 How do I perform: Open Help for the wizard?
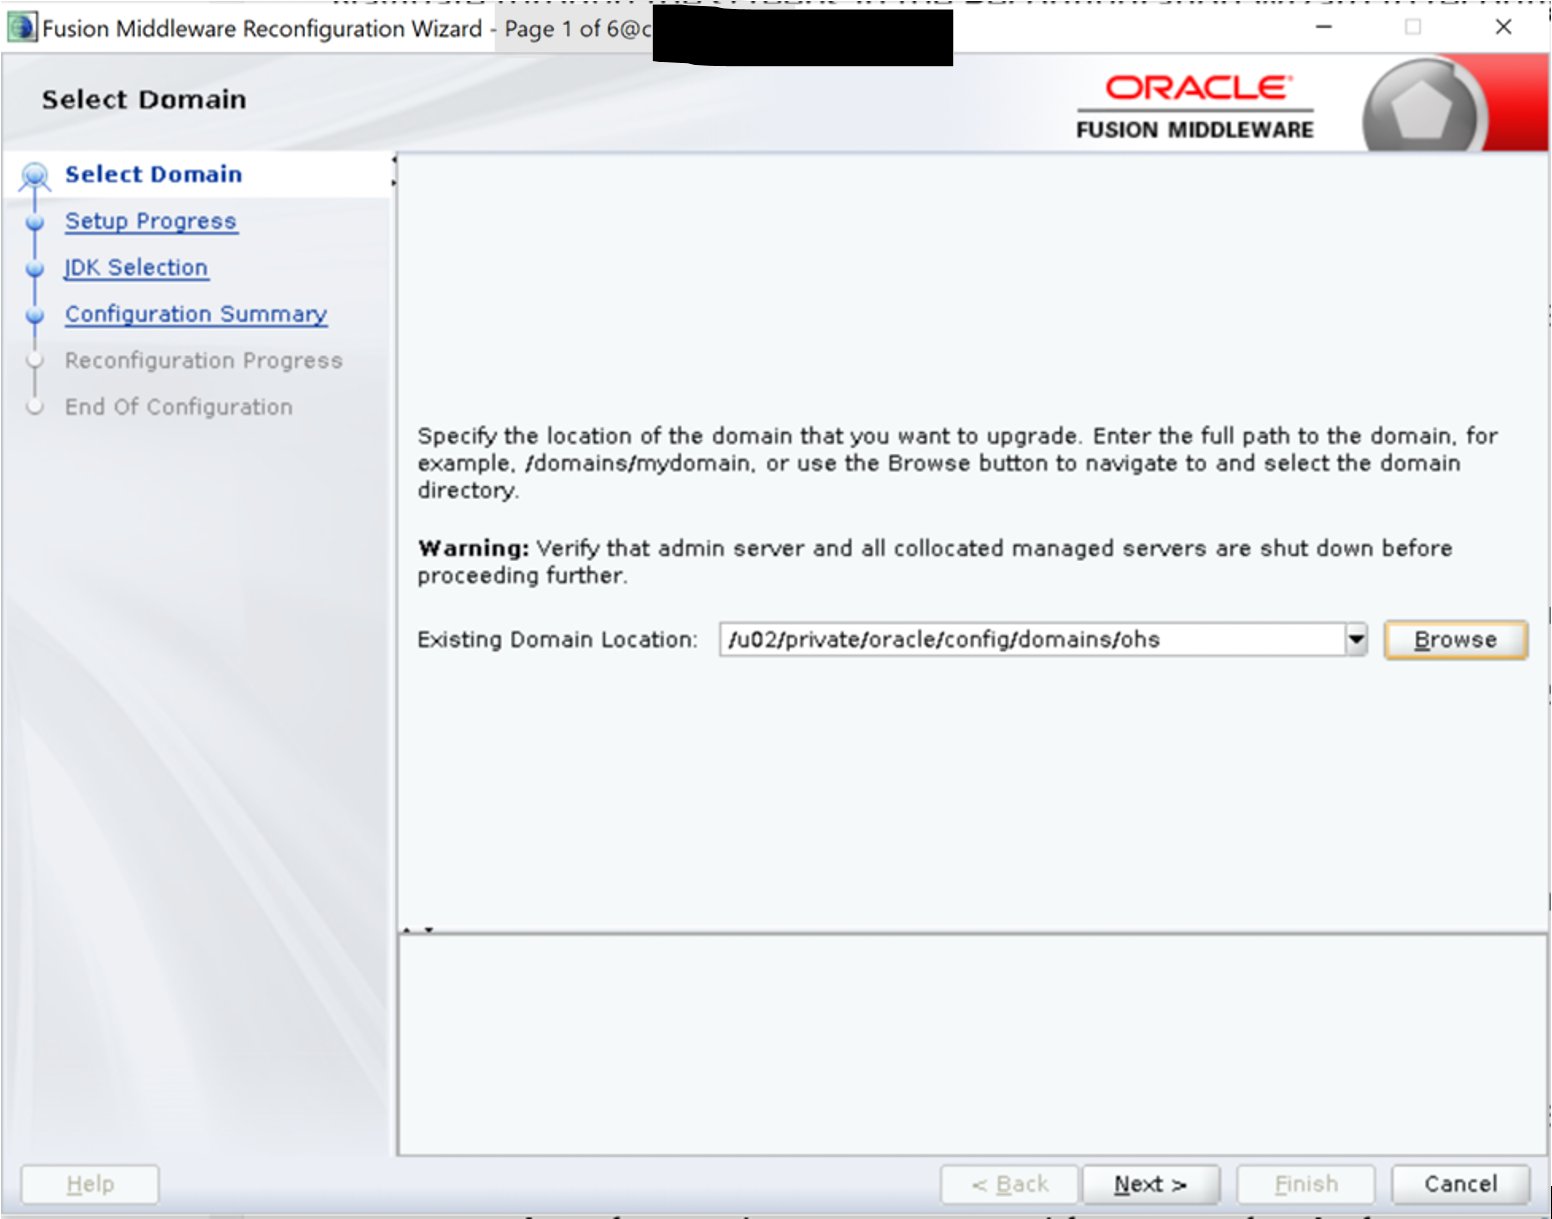tap(90, 1184)
